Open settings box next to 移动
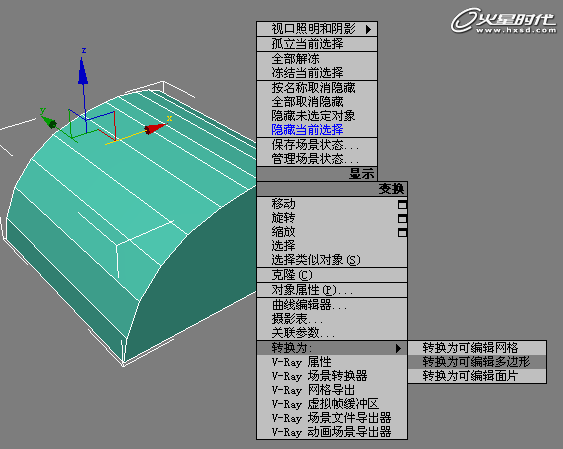Viewport: 563px width, 449px height. coord(402,205)
